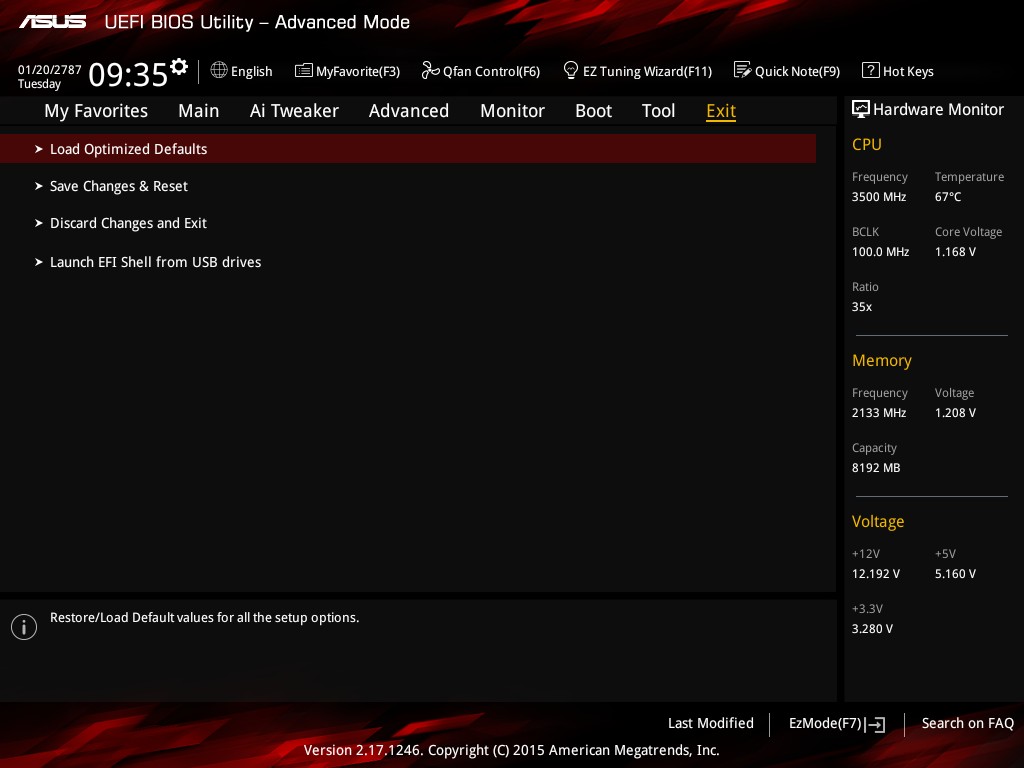Choose Discard Changes and Exit
Viewport: 1024px width, 768px height.
coord(128,223)
